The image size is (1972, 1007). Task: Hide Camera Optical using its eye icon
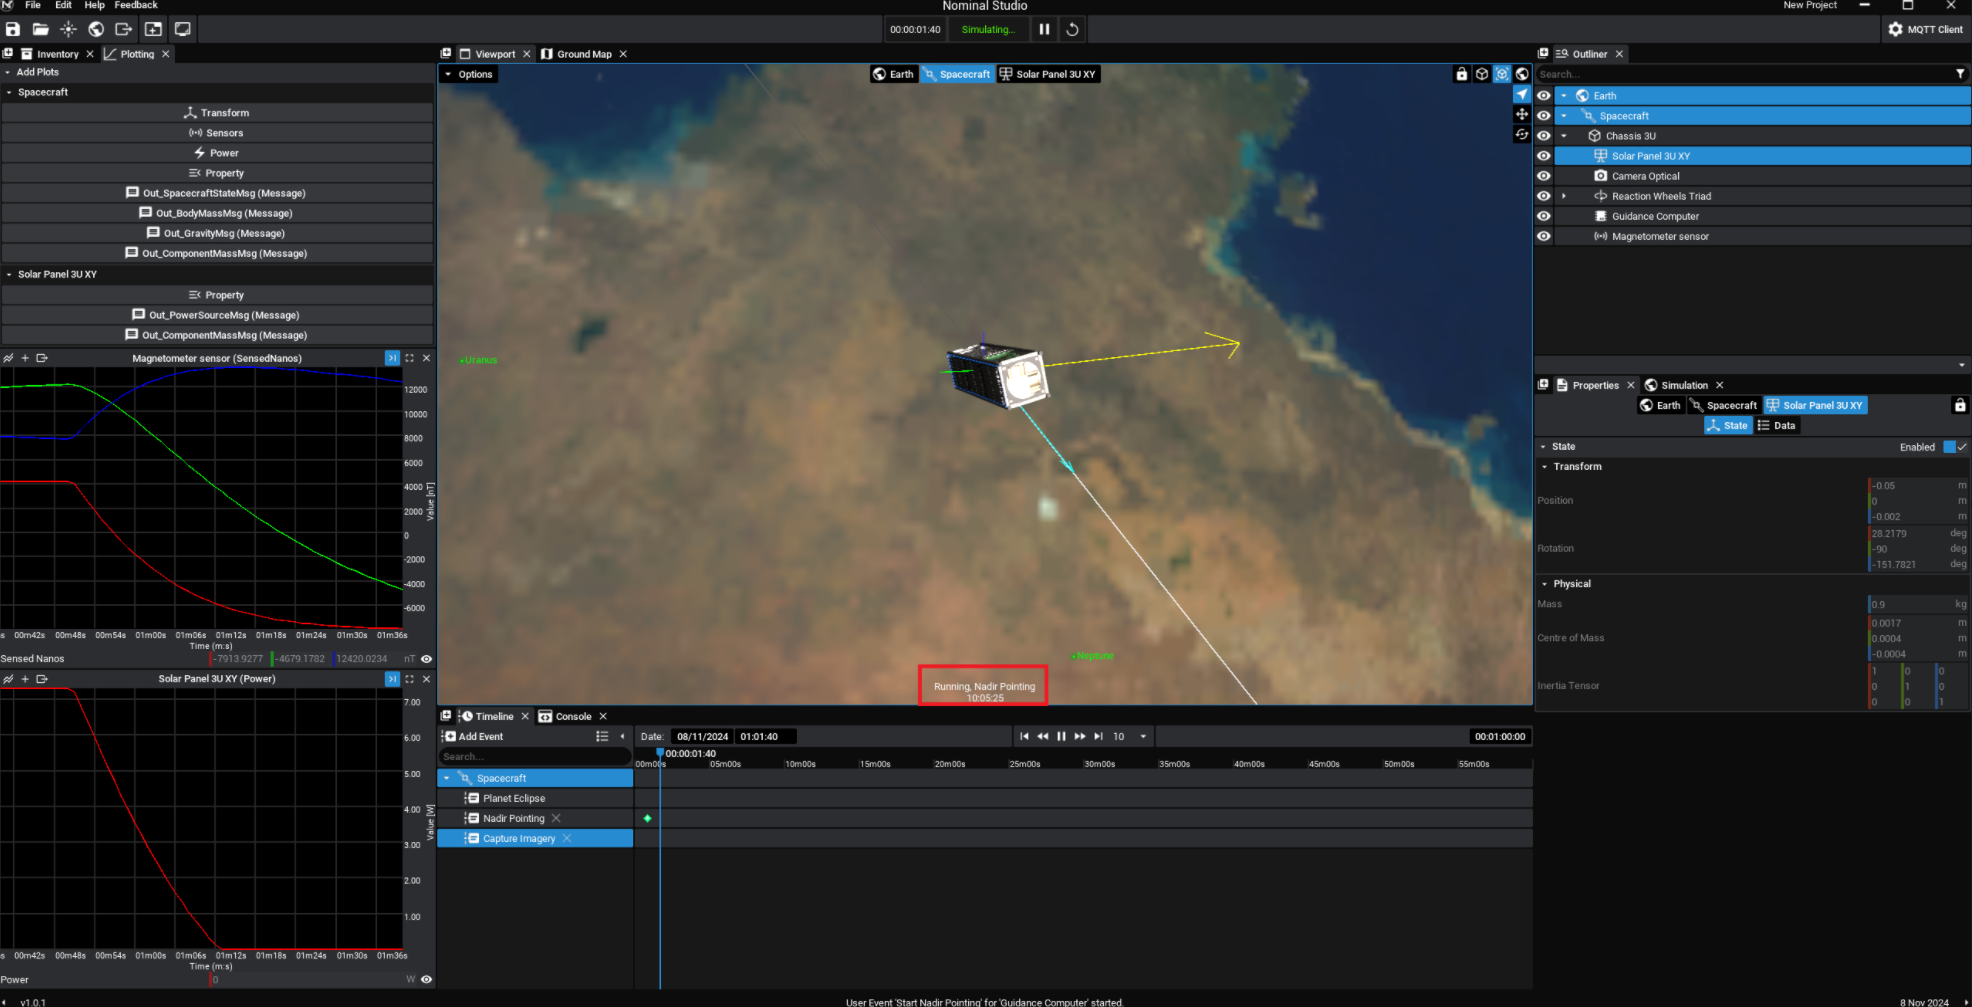click(1544, 176)
